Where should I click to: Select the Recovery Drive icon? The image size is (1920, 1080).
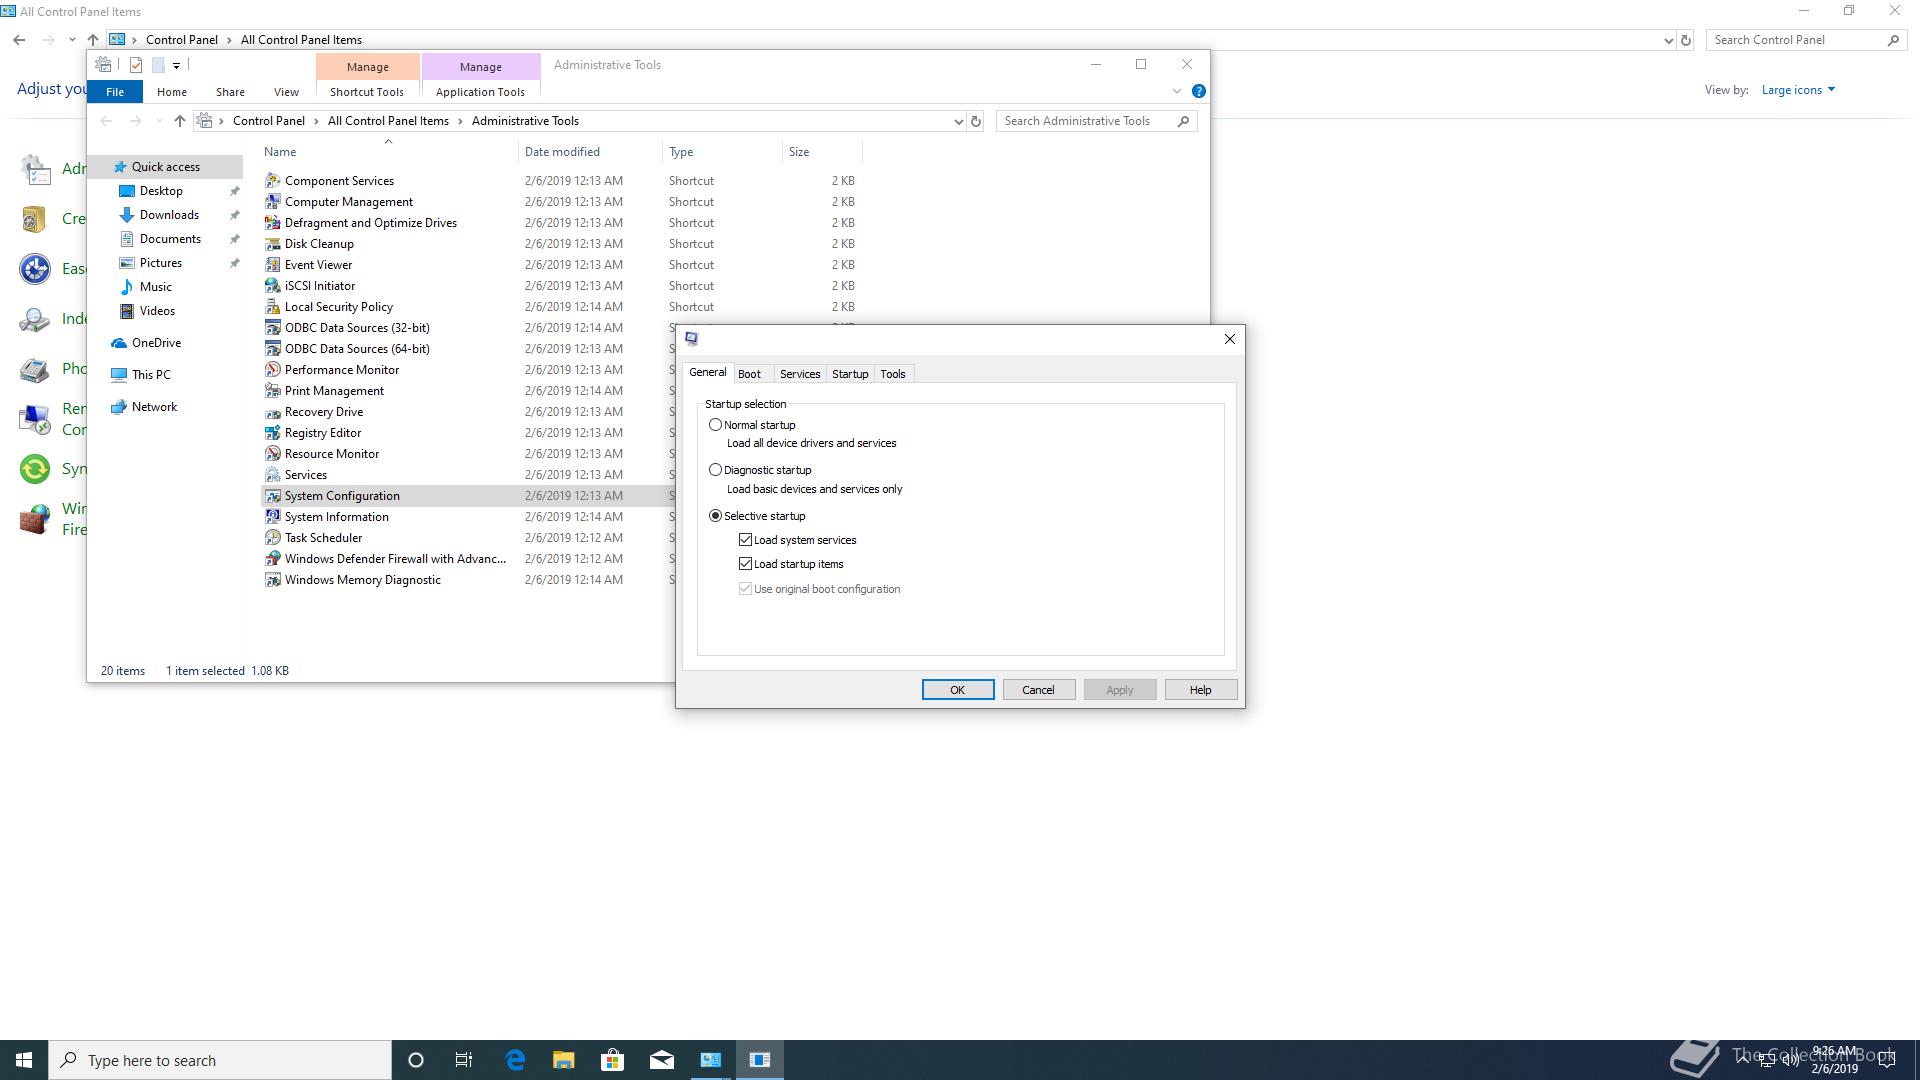[x=272, y=412]
